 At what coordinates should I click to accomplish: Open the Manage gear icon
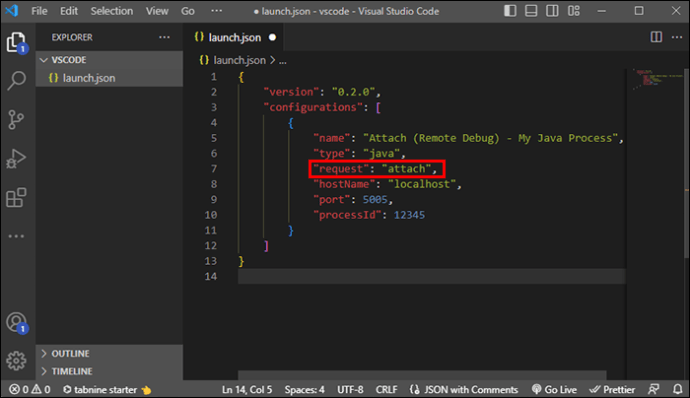click(17, 361)
